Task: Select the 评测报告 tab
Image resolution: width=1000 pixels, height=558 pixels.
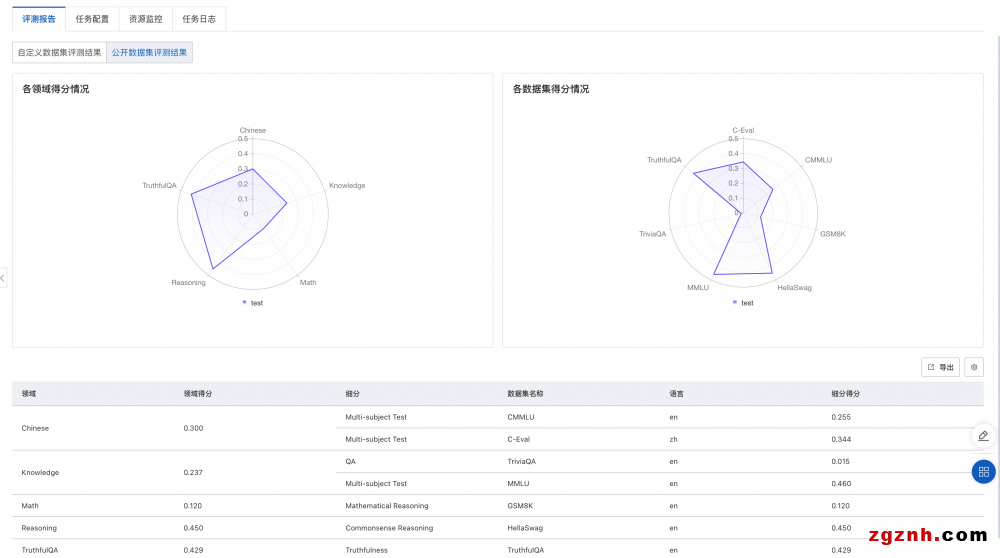Action: (39, 19)
